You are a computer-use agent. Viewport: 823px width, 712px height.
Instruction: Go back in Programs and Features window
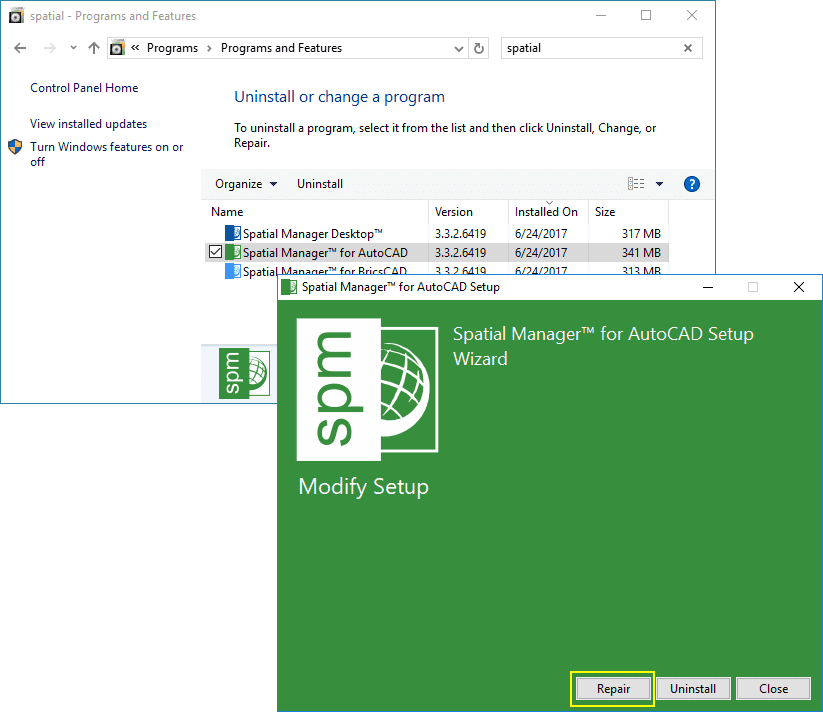20,48
